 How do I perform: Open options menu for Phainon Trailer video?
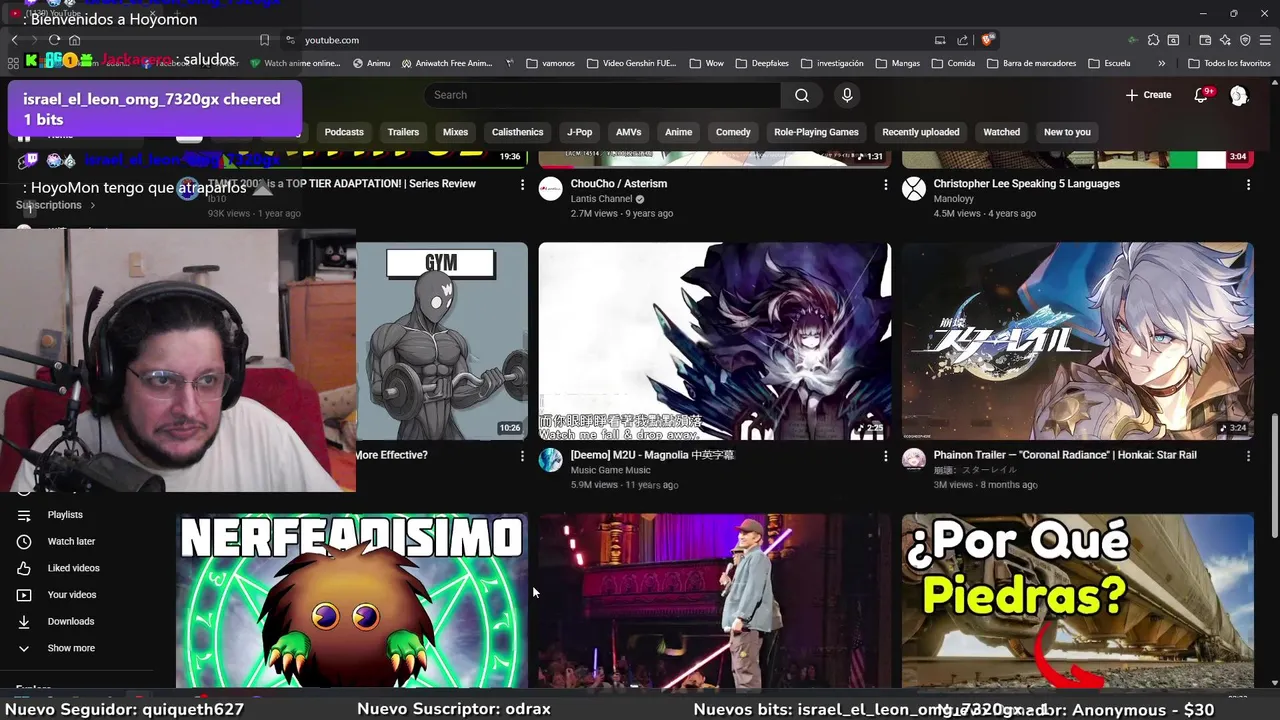click(1248, 456)
